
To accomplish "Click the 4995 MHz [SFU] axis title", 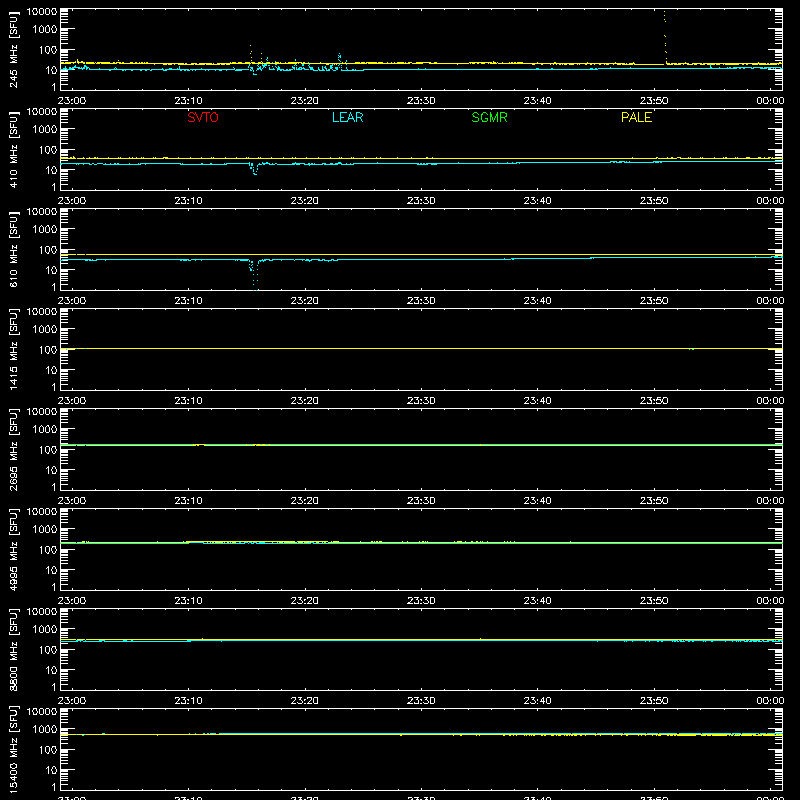I will pyautogui.click(x=13, y=549).
